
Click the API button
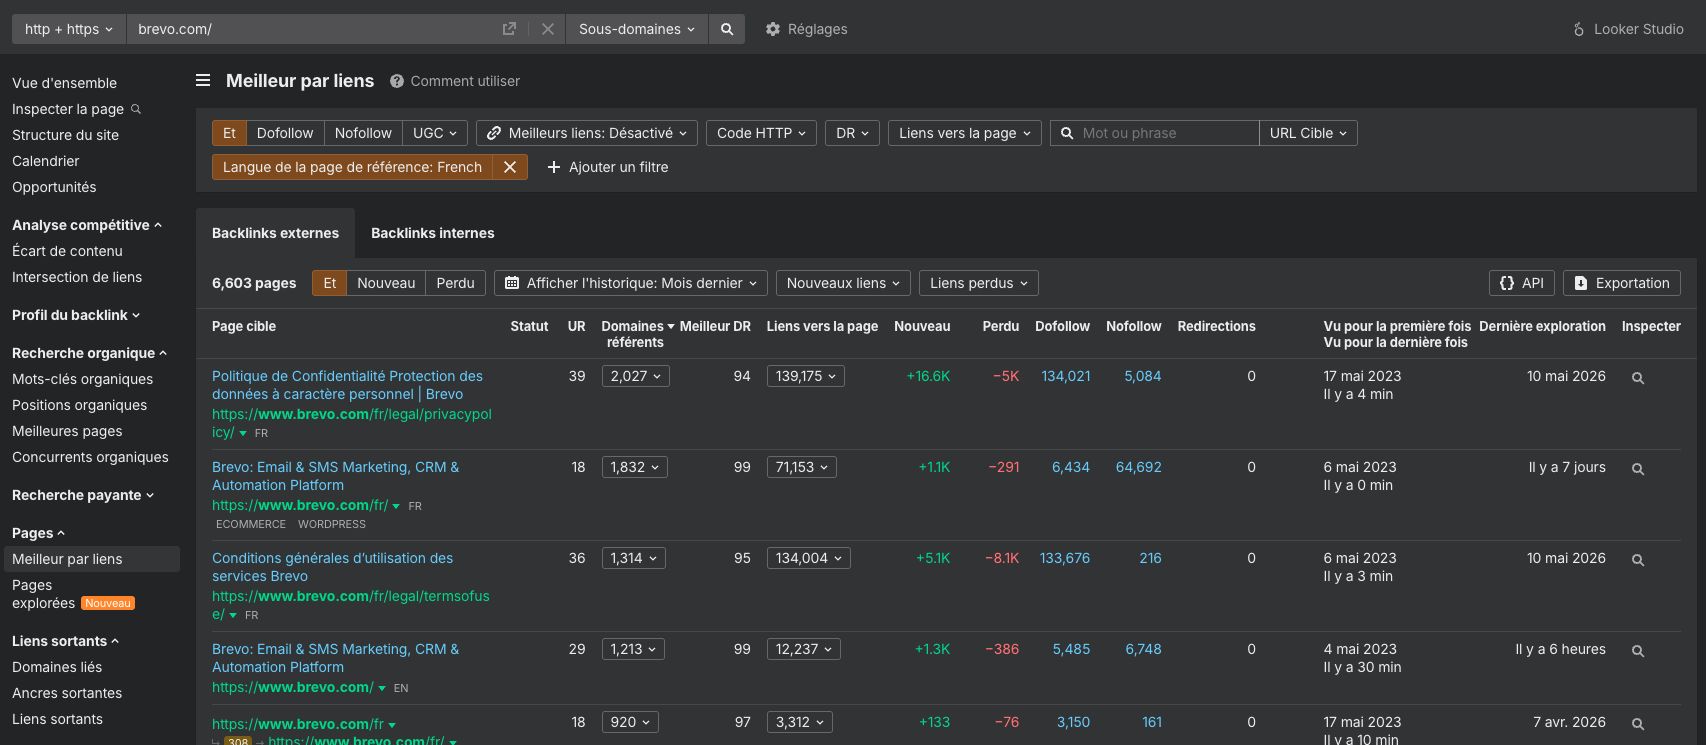point(1522,283)
